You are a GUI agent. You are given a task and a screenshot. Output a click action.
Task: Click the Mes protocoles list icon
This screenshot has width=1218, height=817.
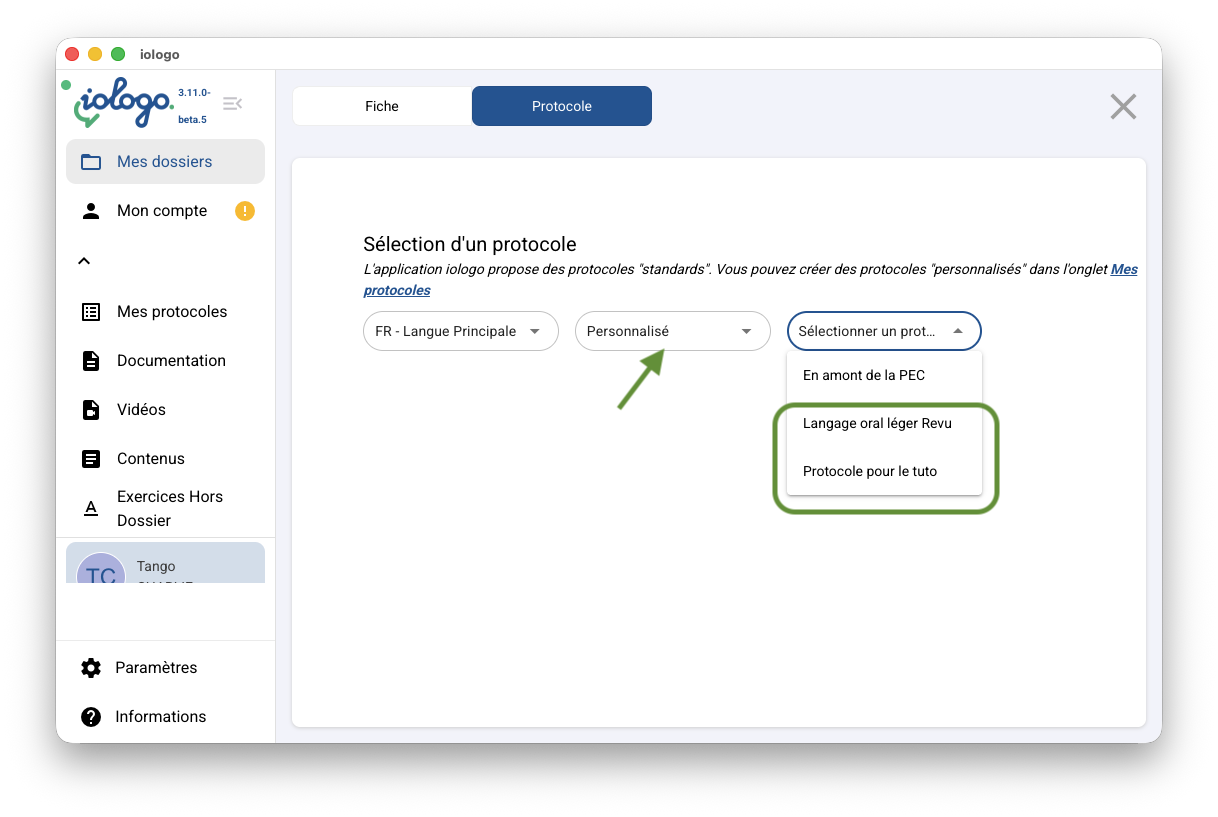coord(91,312)
